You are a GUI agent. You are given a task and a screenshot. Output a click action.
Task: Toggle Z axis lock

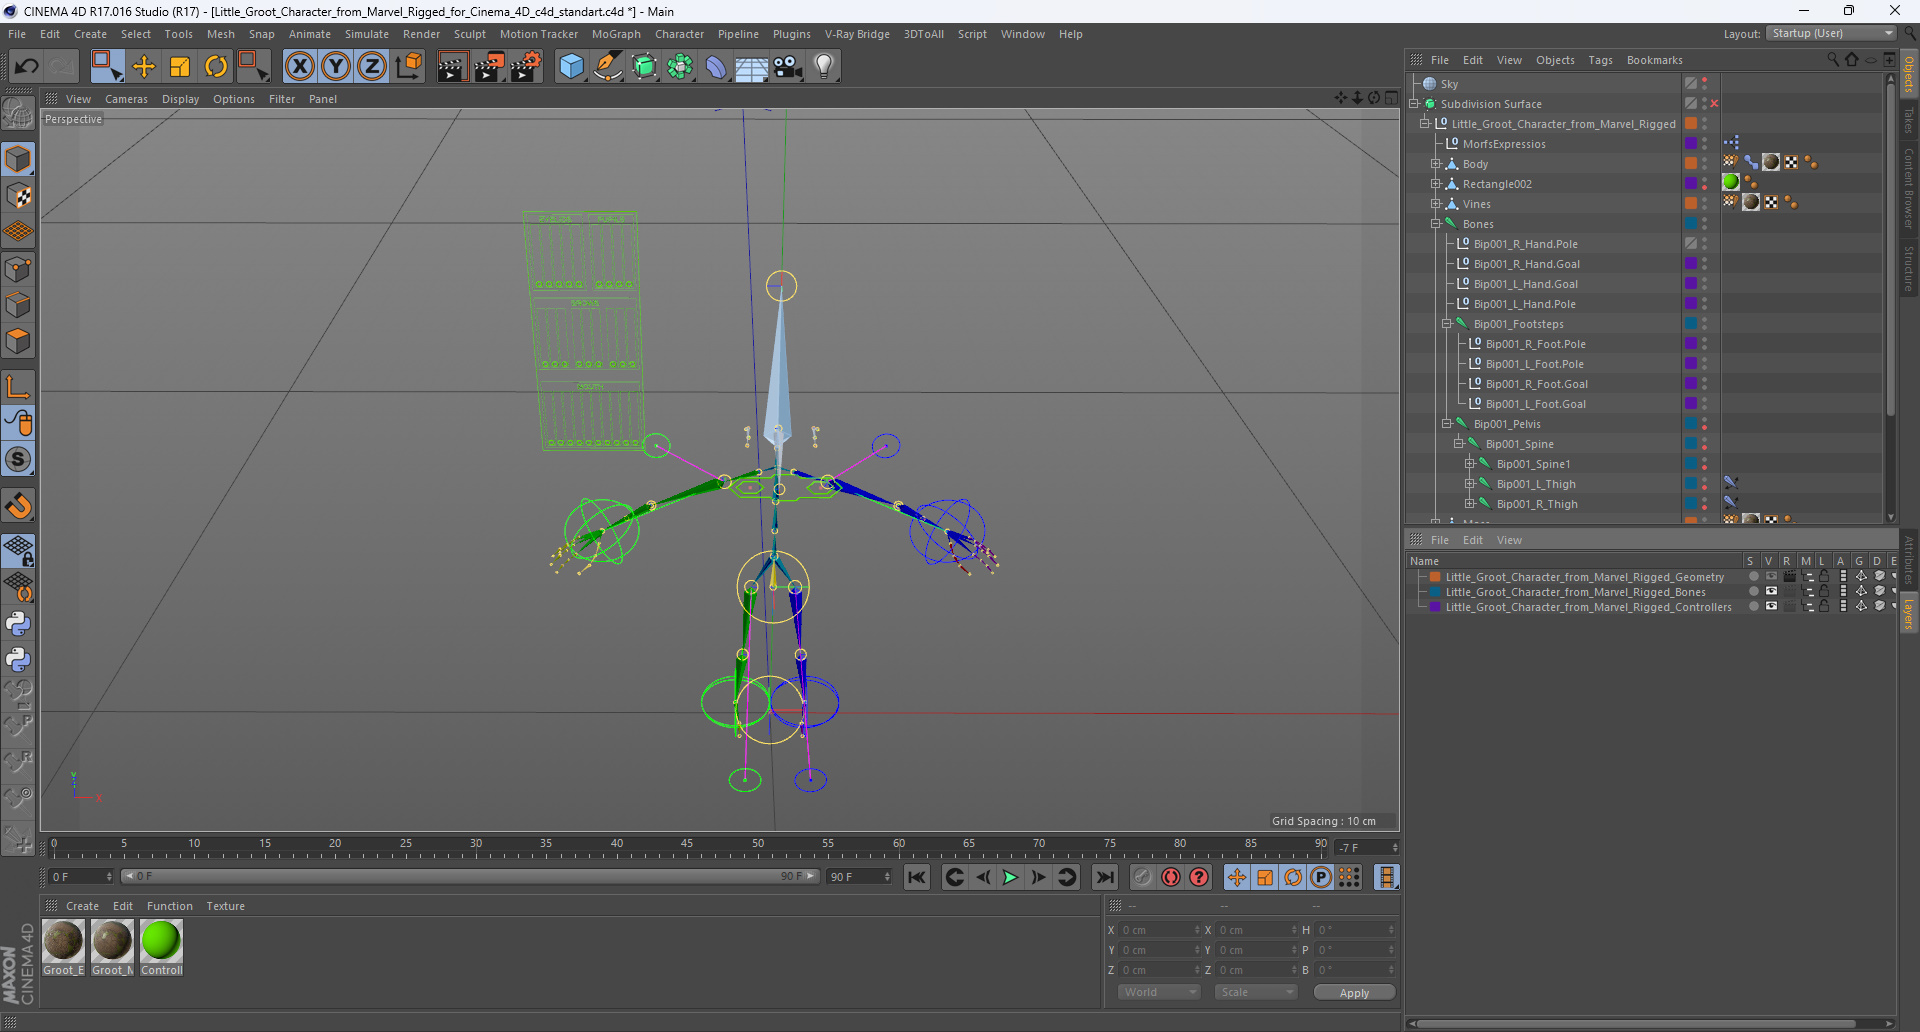tap(372, 66)
